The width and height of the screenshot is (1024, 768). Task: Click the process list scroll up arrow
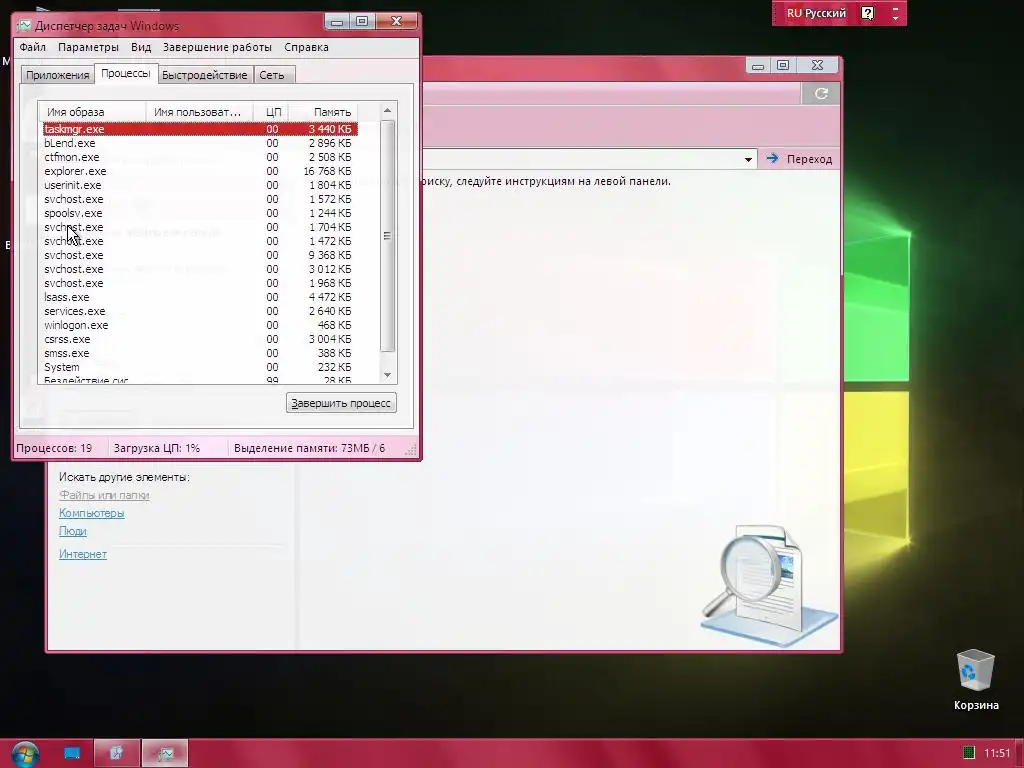(387, 111)
